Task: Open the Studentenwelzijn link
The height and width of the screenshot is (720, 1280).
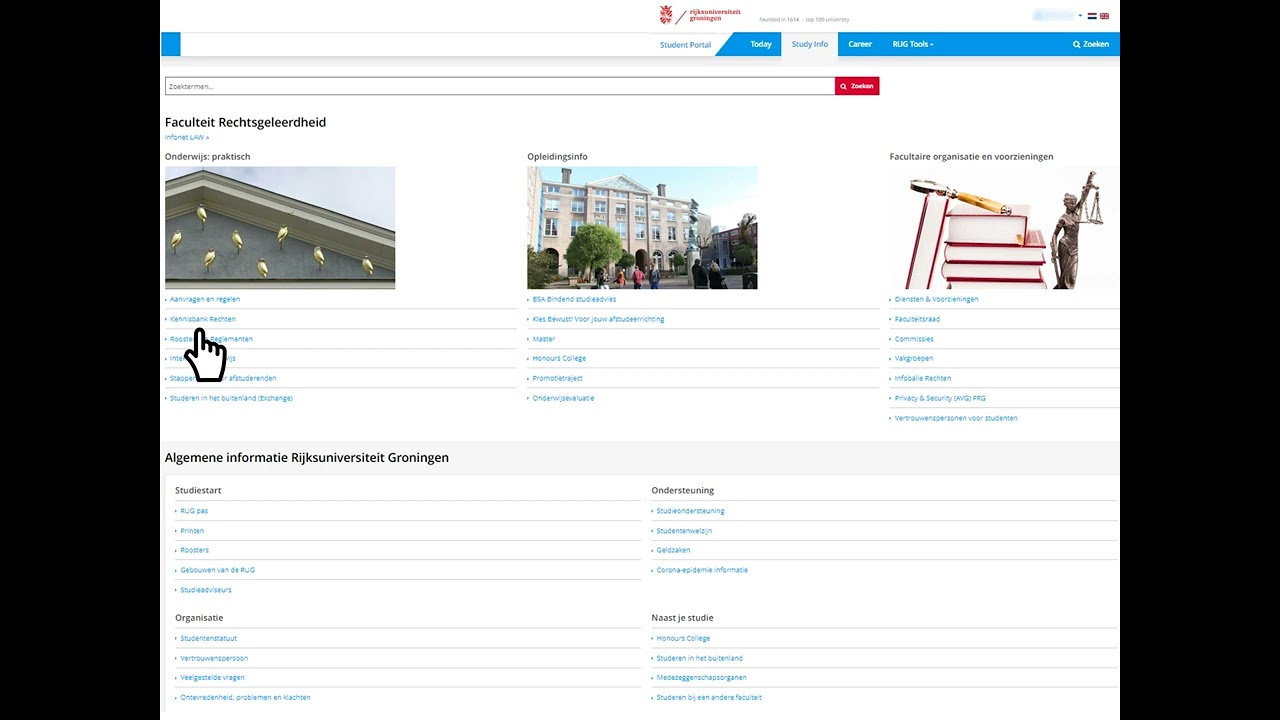Action: pyautogui.click(x=684, y=531)
